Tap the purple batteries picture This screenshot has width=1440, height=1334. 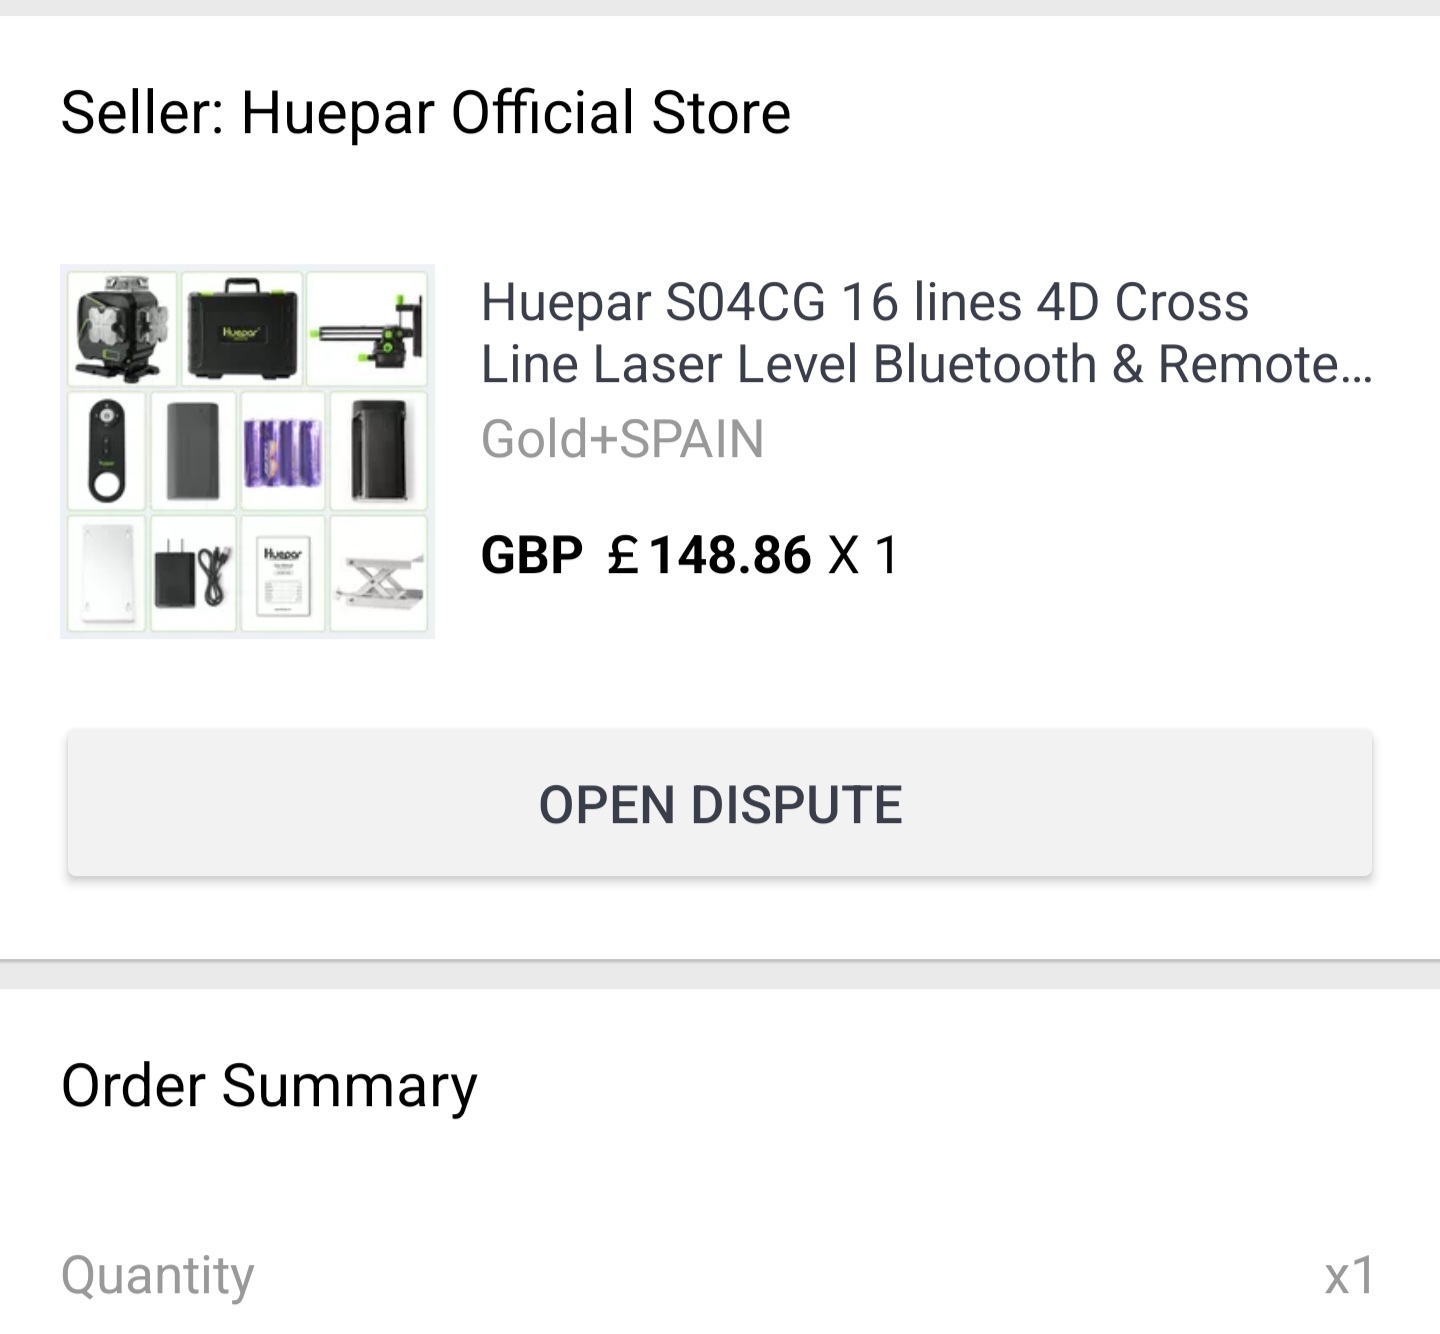coord(283,451)
